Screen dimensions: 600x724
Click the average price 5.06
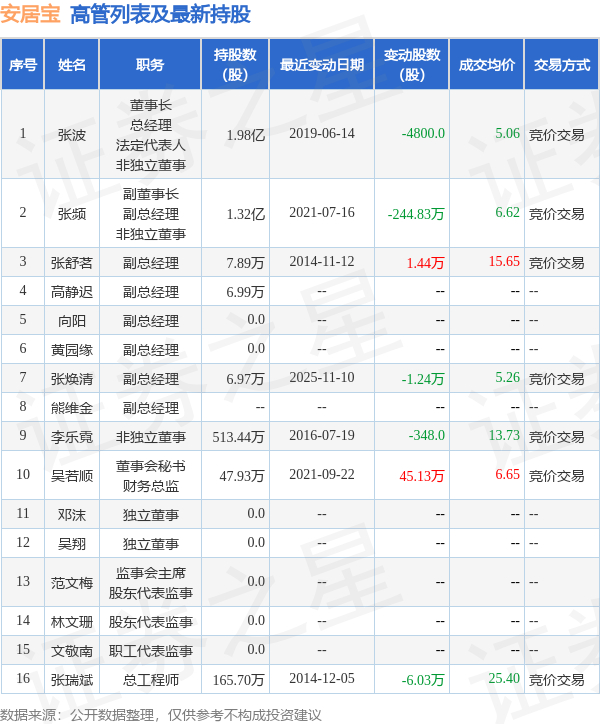click(x=507, y=133)
